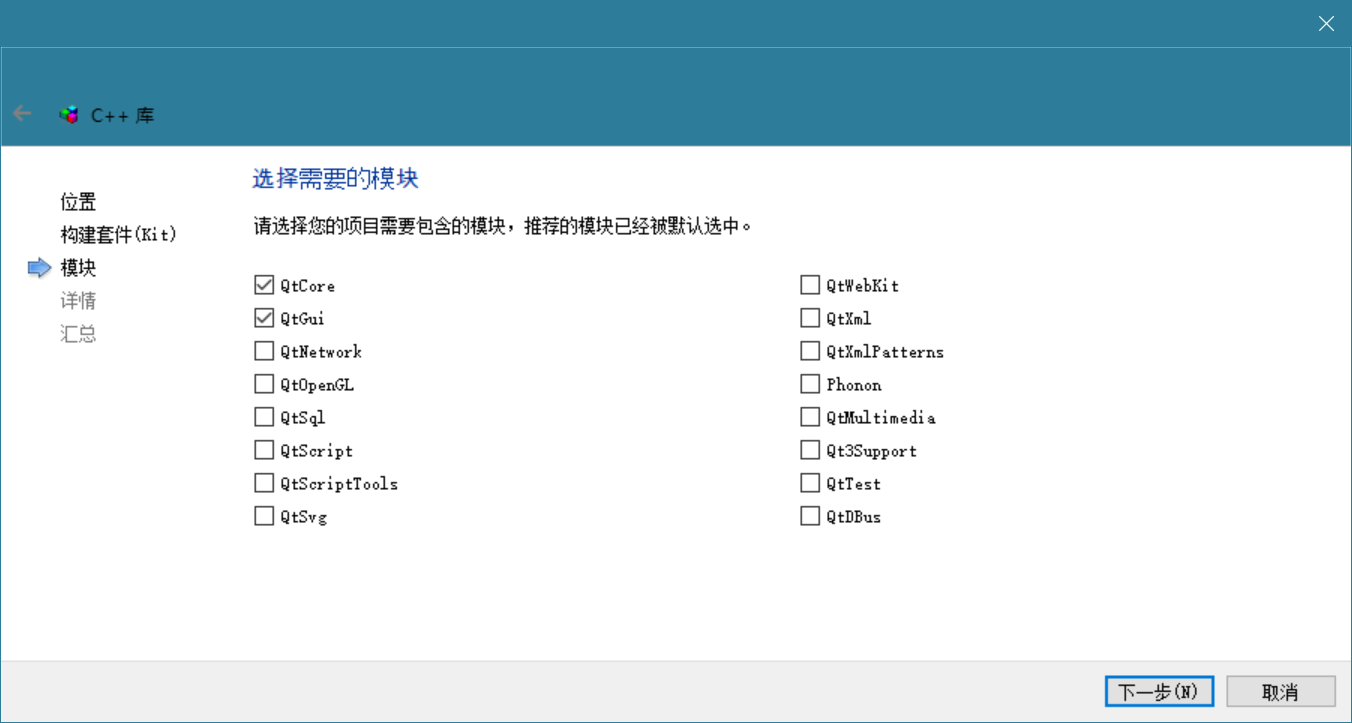Image resolution: width=1352 pixels, height=723 pixels.
Task: Click the 取消 cancel button
Action: 1280,691
